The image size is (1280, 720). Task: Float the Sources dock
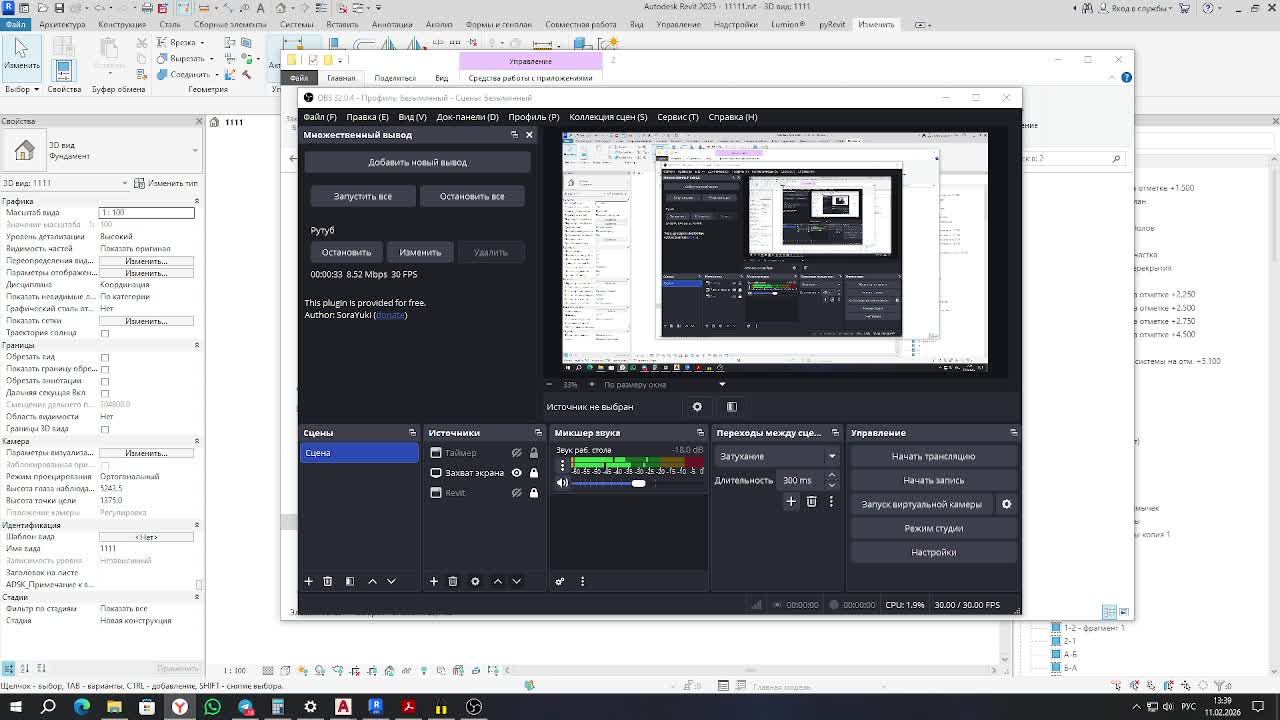point(538,433)
